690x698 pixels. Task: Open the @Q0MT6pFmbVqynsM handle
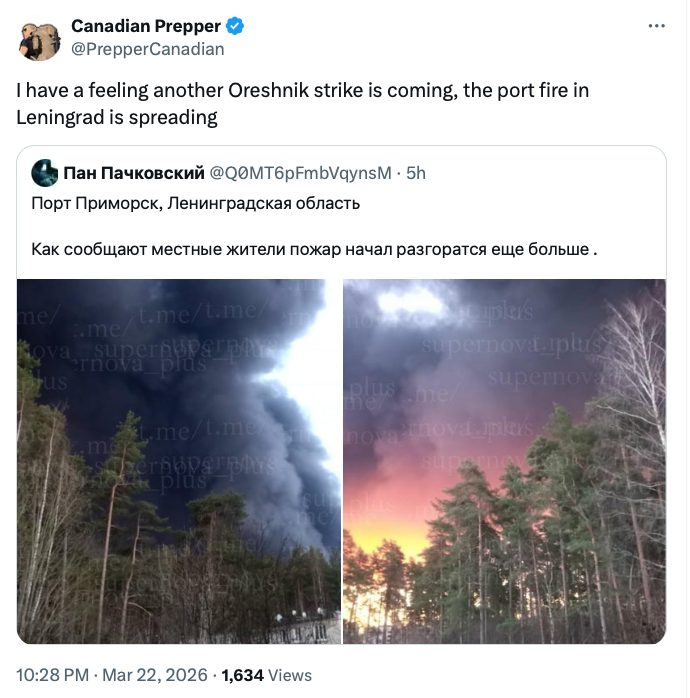point(300,173)
